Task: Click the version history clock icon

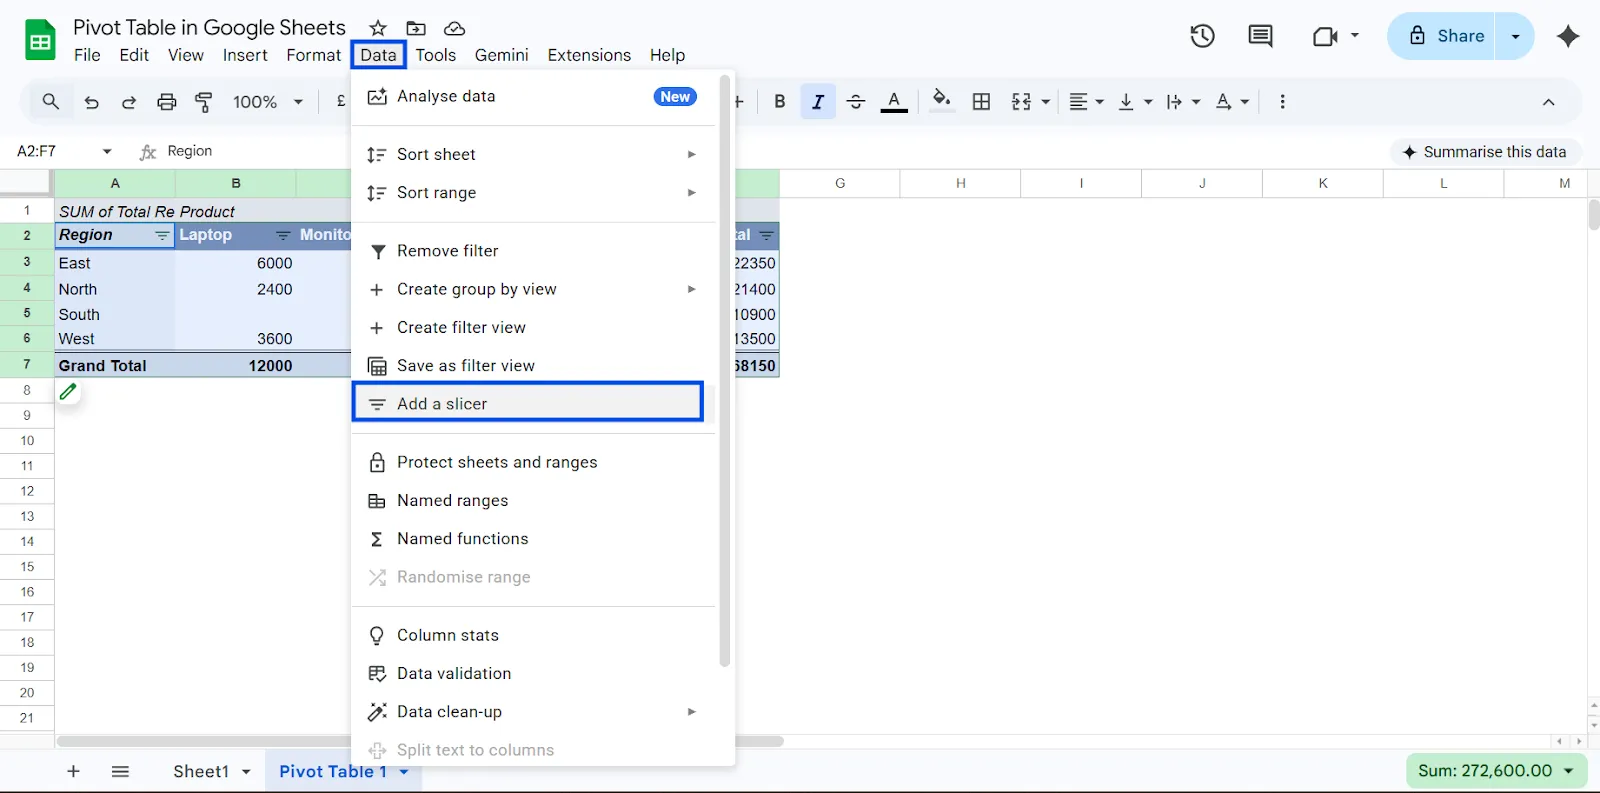Action: [x=1202, y=37]
